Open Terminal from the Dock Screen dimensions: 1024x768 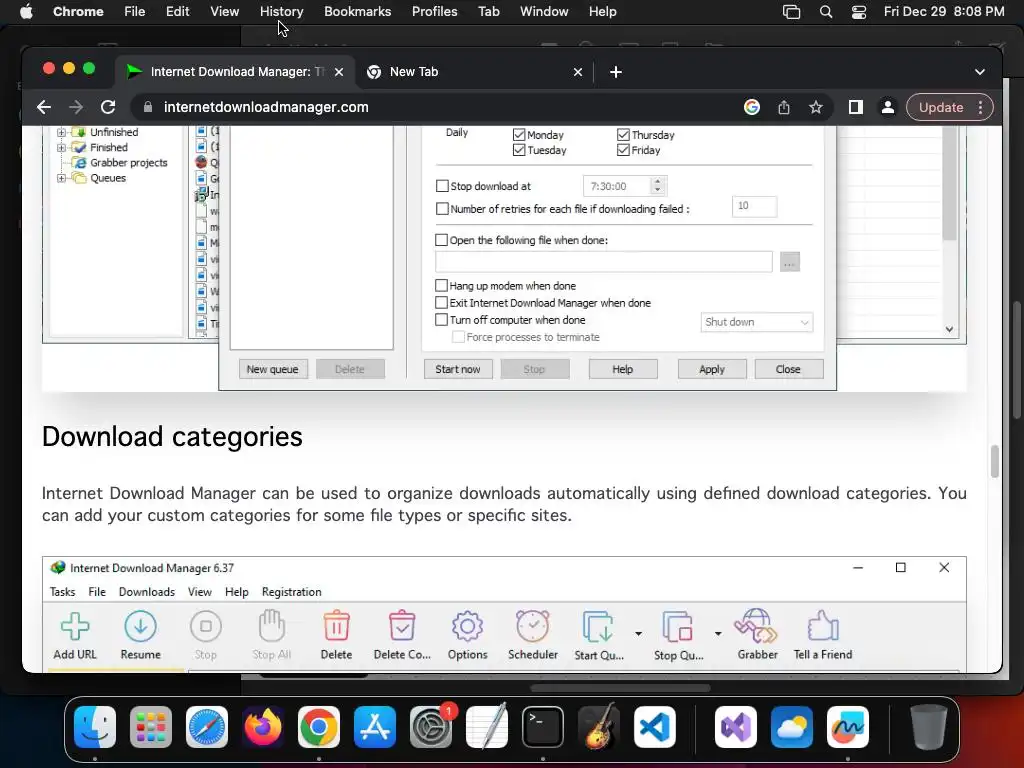(543, 727)
